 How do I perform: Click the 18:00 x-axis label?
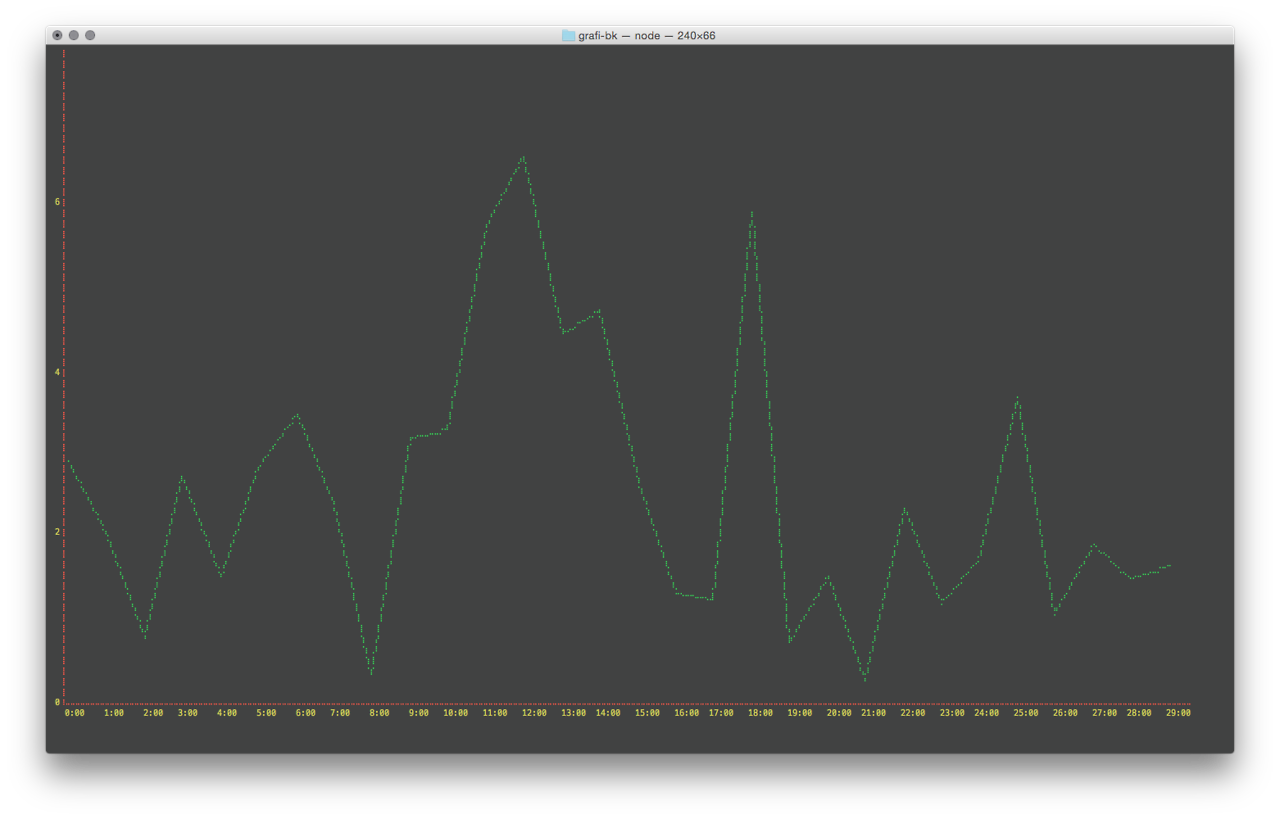(760, 713)
